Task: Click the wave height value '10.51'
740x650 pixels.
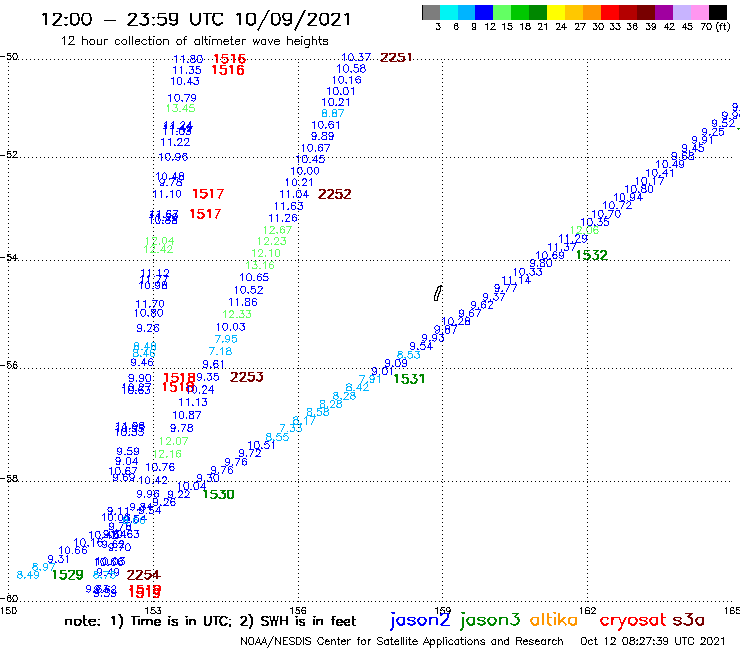Action: [261, 445]
